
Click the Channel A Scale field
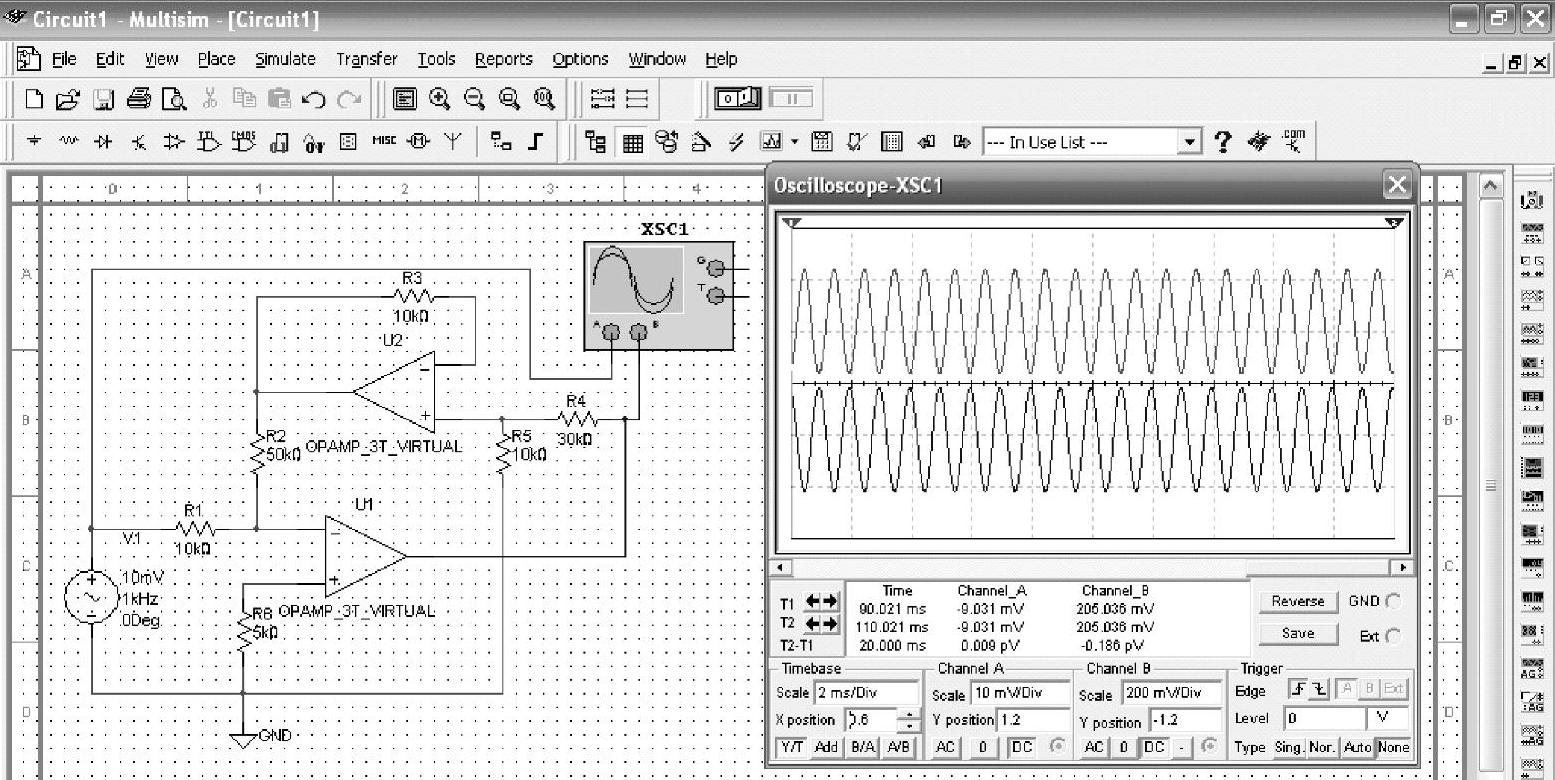[1020, 694]
